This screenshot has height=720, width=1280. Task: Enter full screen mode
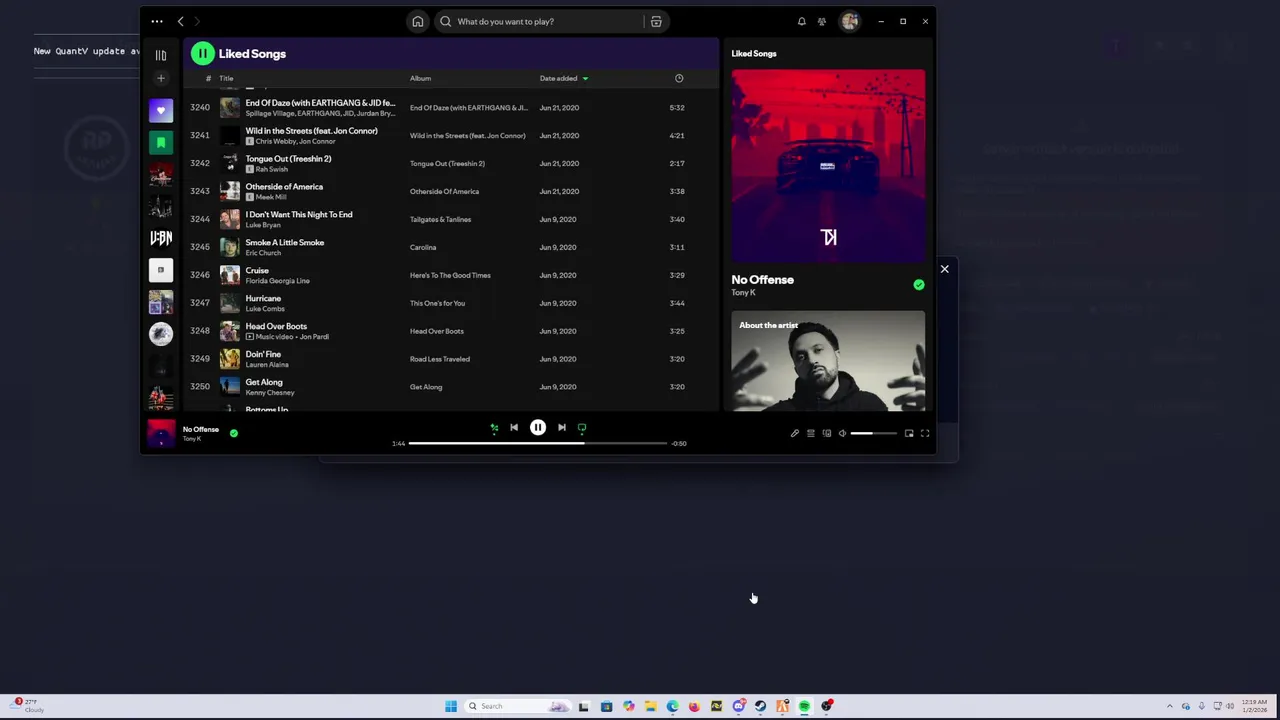[x=925, y=433]
